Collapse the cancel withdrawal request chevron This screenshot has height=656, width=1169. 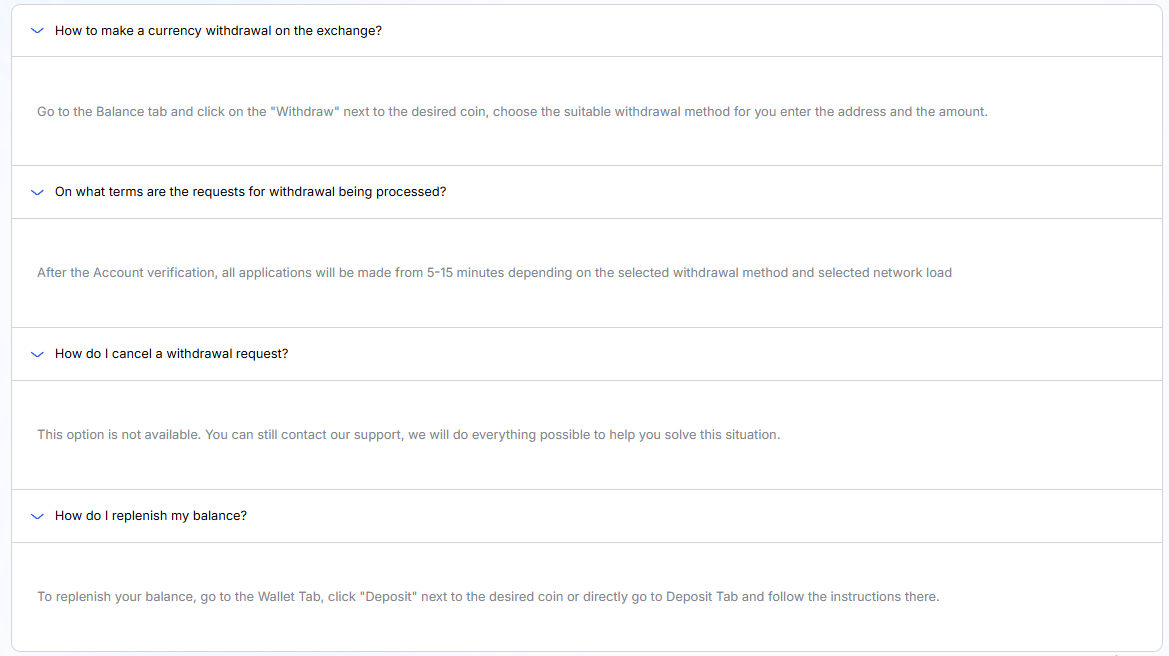pos(38,354)
